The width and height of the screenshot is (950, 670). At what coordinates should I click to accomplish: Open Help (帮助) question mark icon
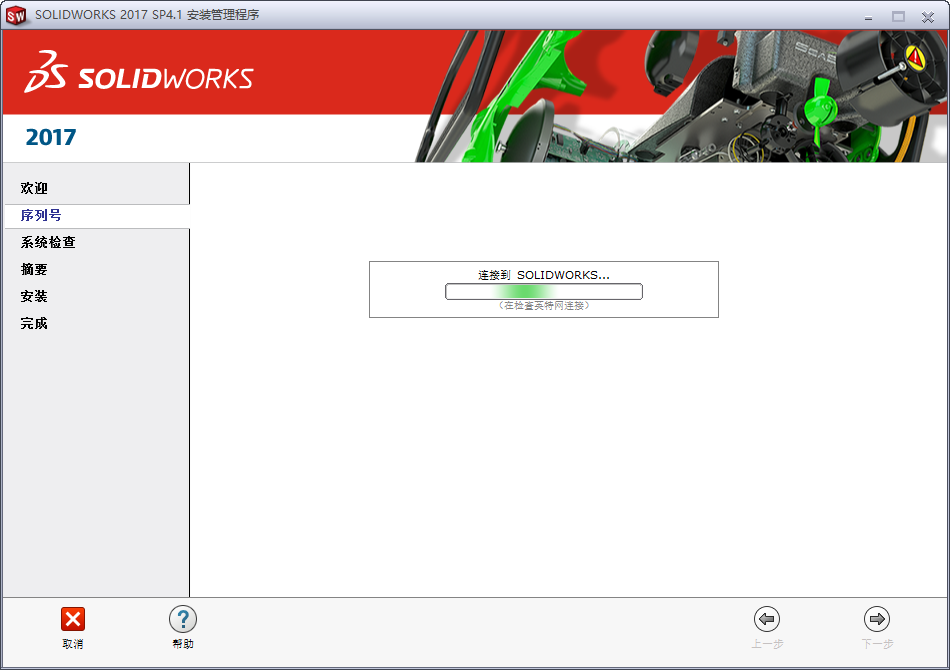[183, 619]
